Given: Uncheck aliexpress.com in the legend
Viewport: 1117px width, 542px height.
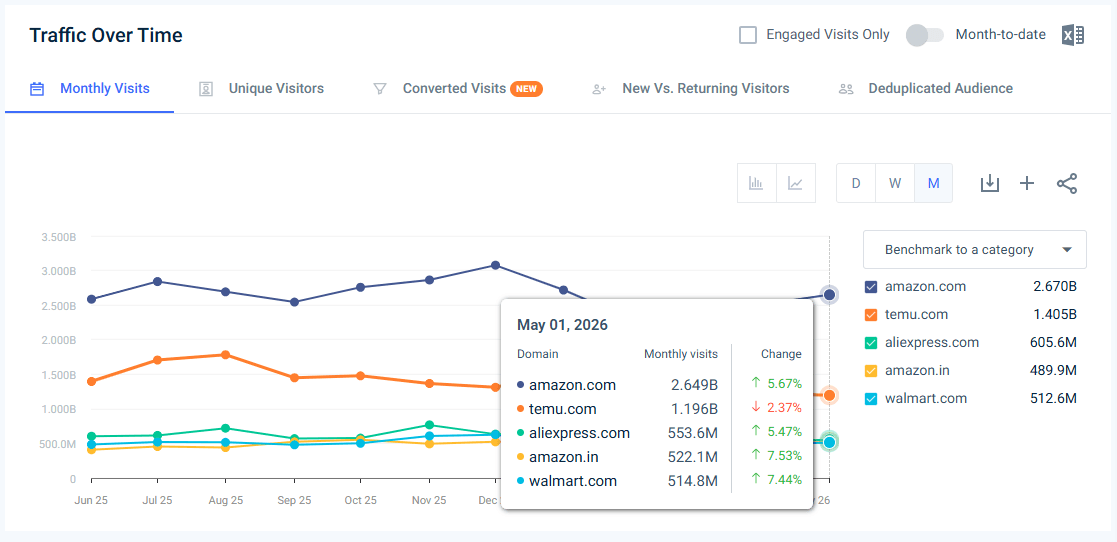Looking at the screenshot, I should pos(871,343).
